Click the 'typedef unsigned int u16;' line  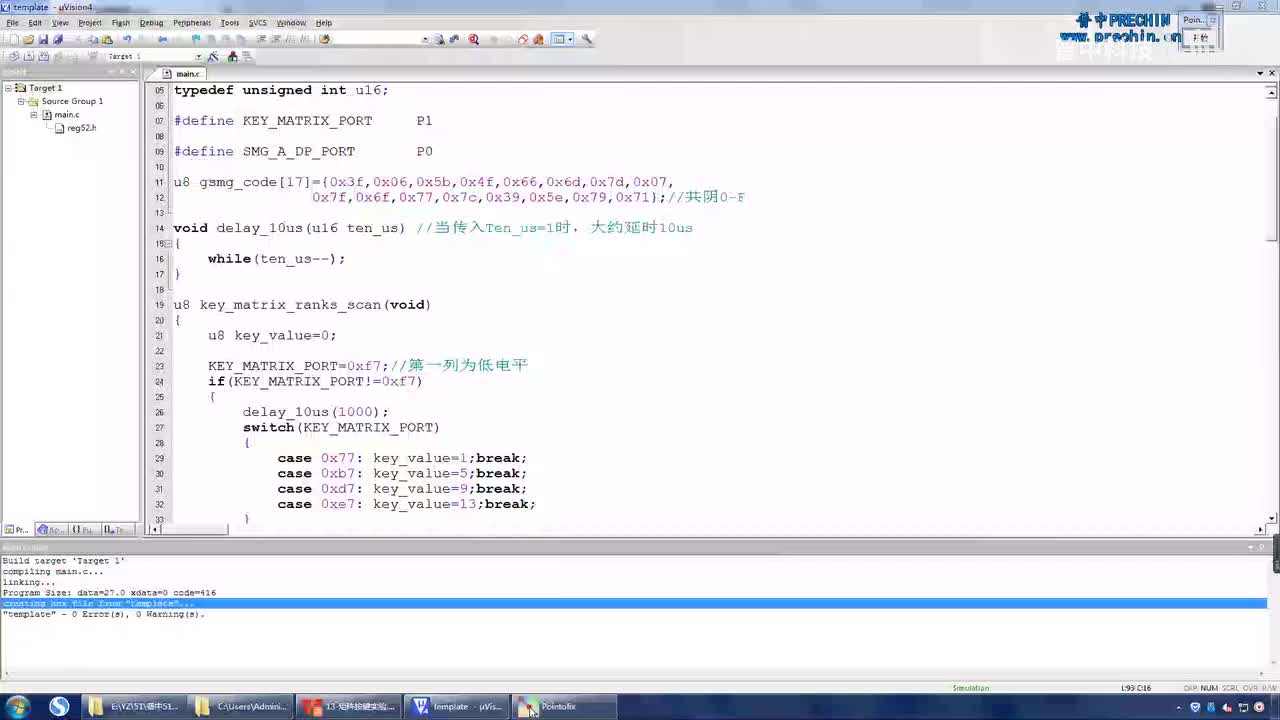[281, 90]
